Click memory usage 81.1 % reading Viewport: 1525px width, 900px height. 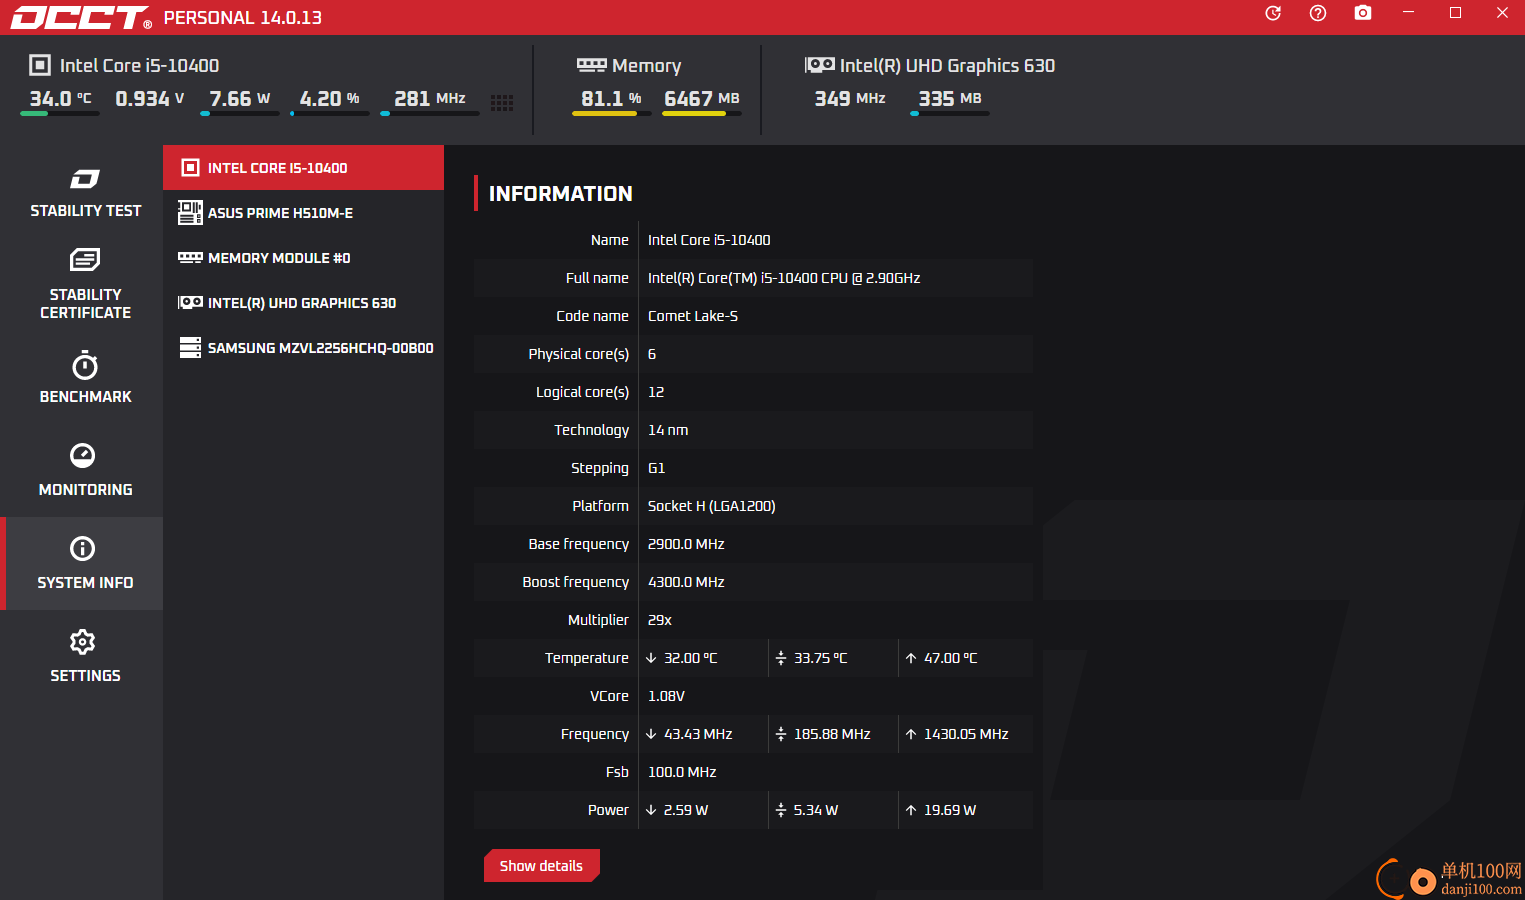[611, 99]
